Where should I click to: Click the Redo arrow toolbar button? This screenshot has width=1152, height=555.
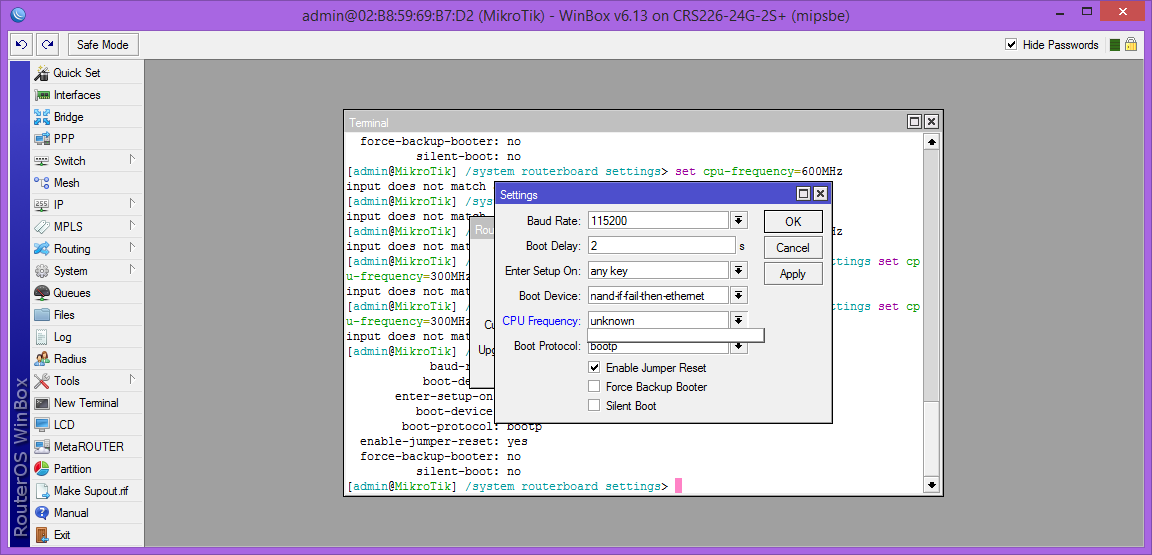48,45
